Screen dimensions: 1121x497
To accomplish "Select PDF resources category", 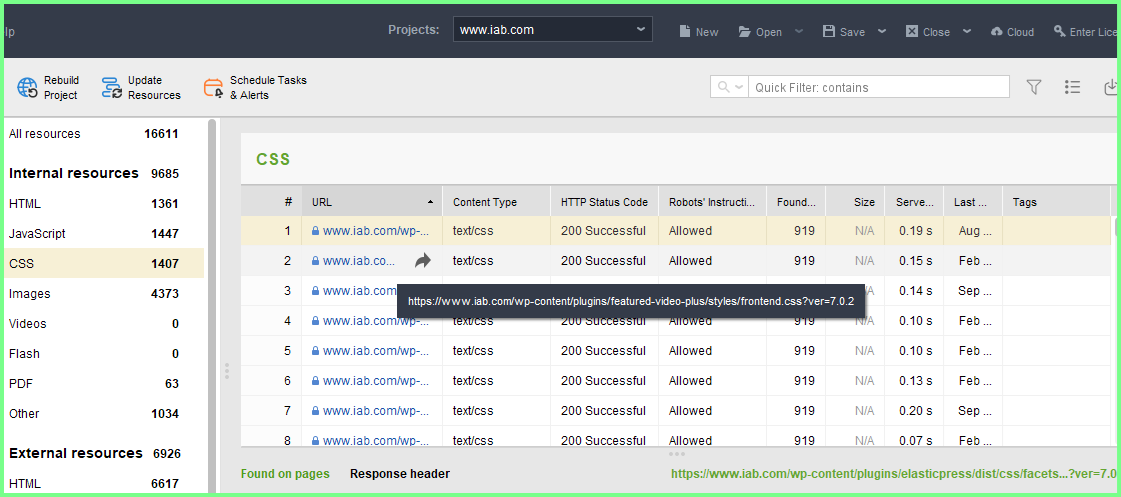I will pos(104,384).
